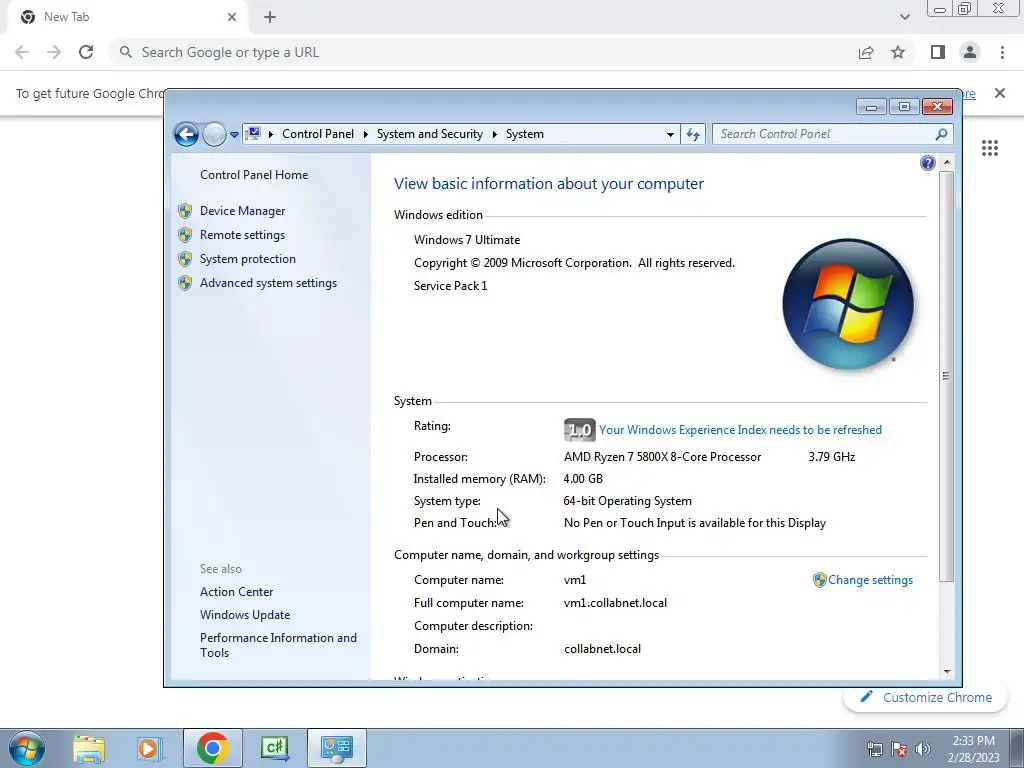This screenshot has height=768, width=1024.
Task: Expand arrow after System and Security breadcrumb
Action: coord(494,135)
